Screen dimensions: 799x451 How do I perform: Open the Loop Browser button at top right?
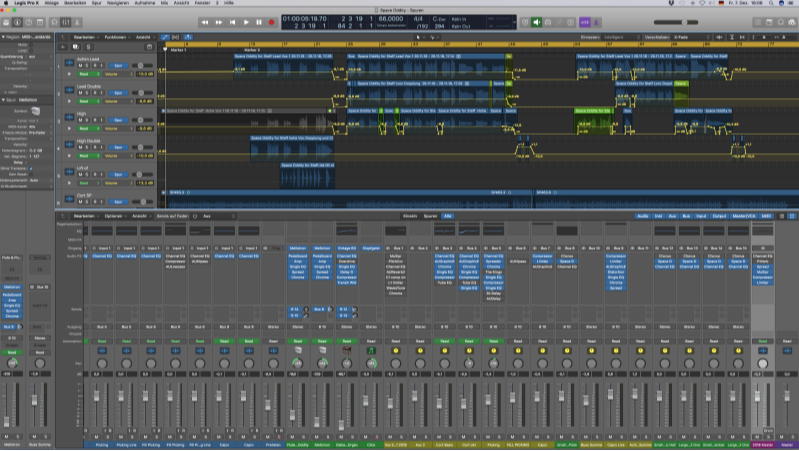click(781, 22)
